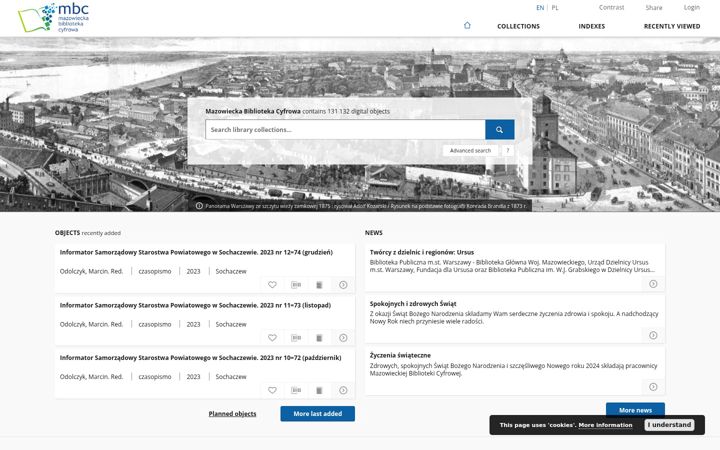Open Planned objects link
This screenshot has width=720, height=450.
(x=232, y=414)
